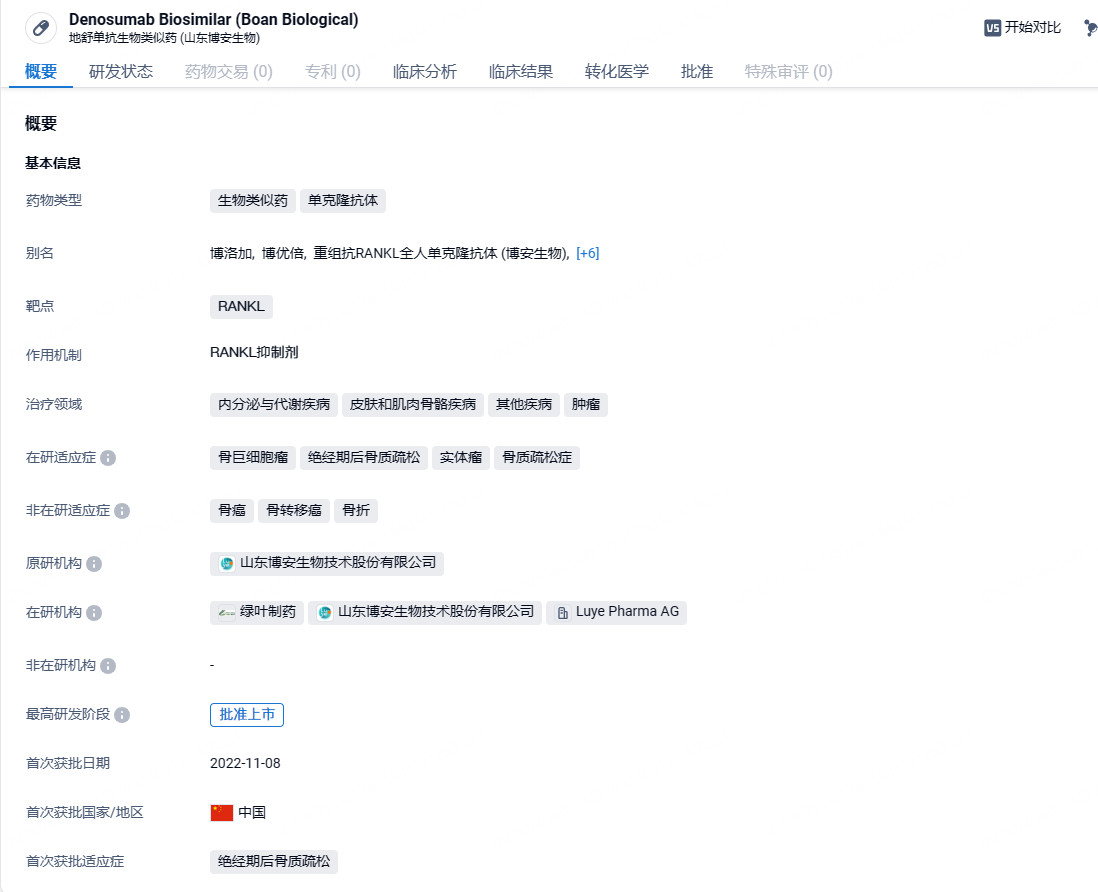Open the 特殊审评 (0) tab

click(x=788, y=71)
